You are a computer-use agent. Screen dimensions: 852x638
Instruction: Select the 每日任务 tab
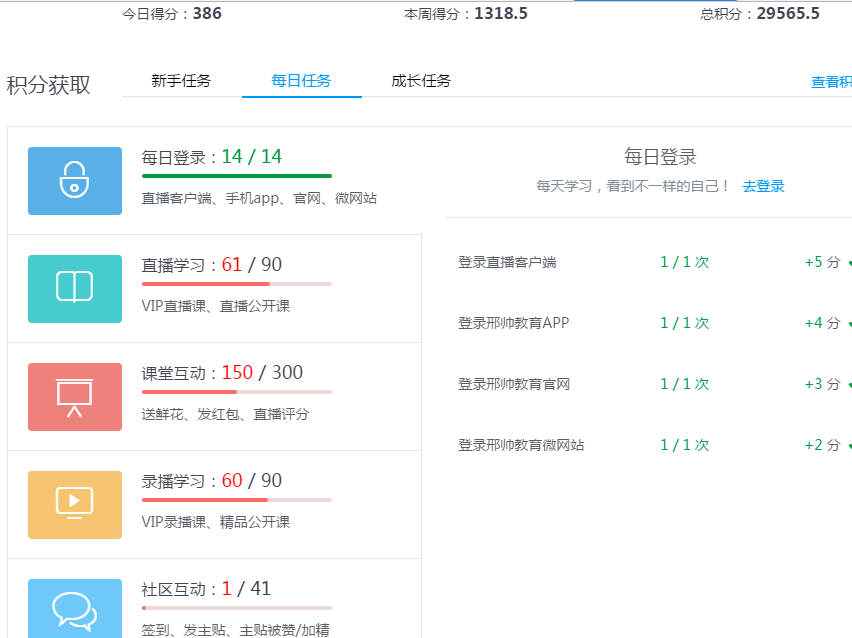(x=301, y=81)
